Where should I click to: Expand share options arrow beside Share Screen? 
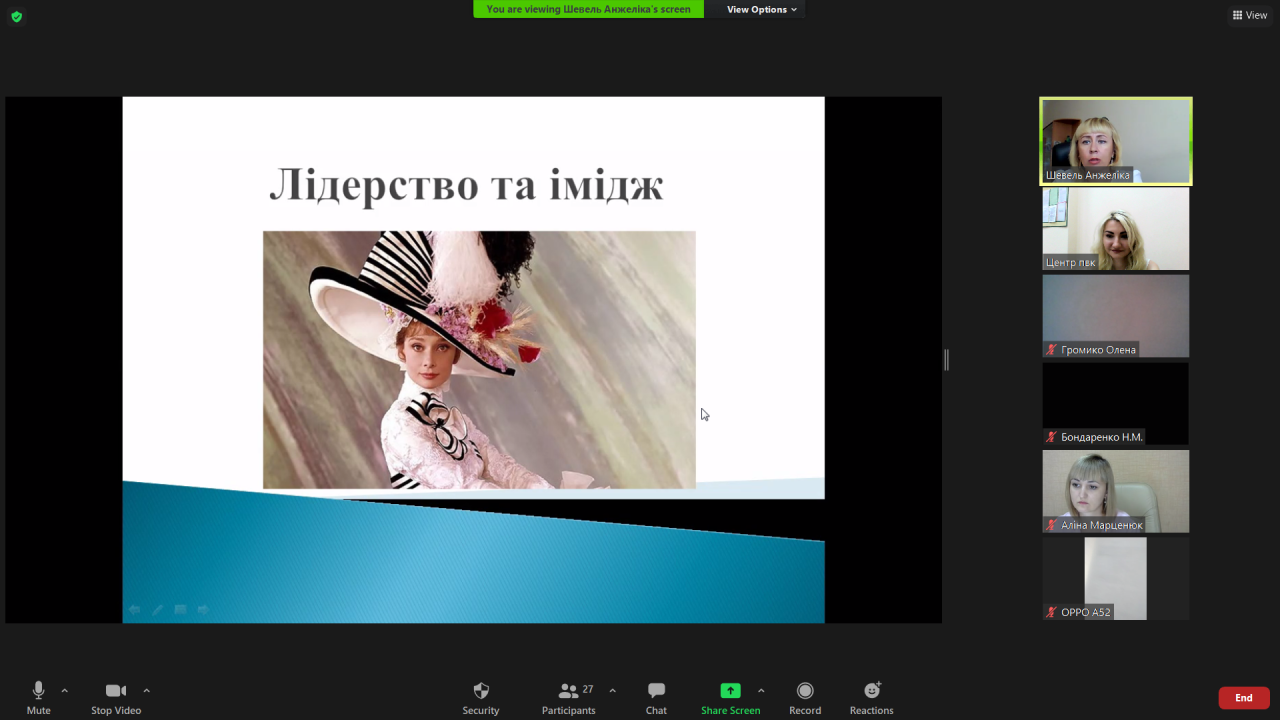[761, 690]
